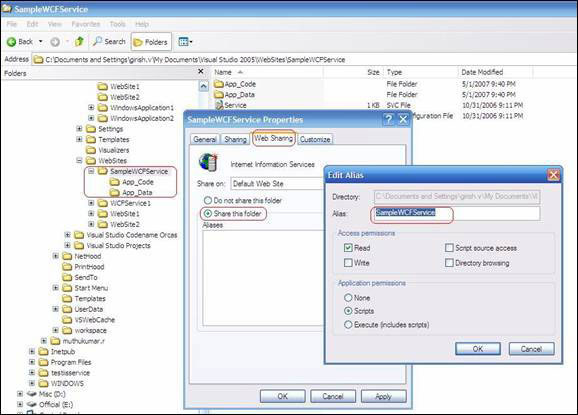Open the 'Share on' Default Web Site dropdown
This screenshot has height=415, width=578.
[x=276, y=184]
